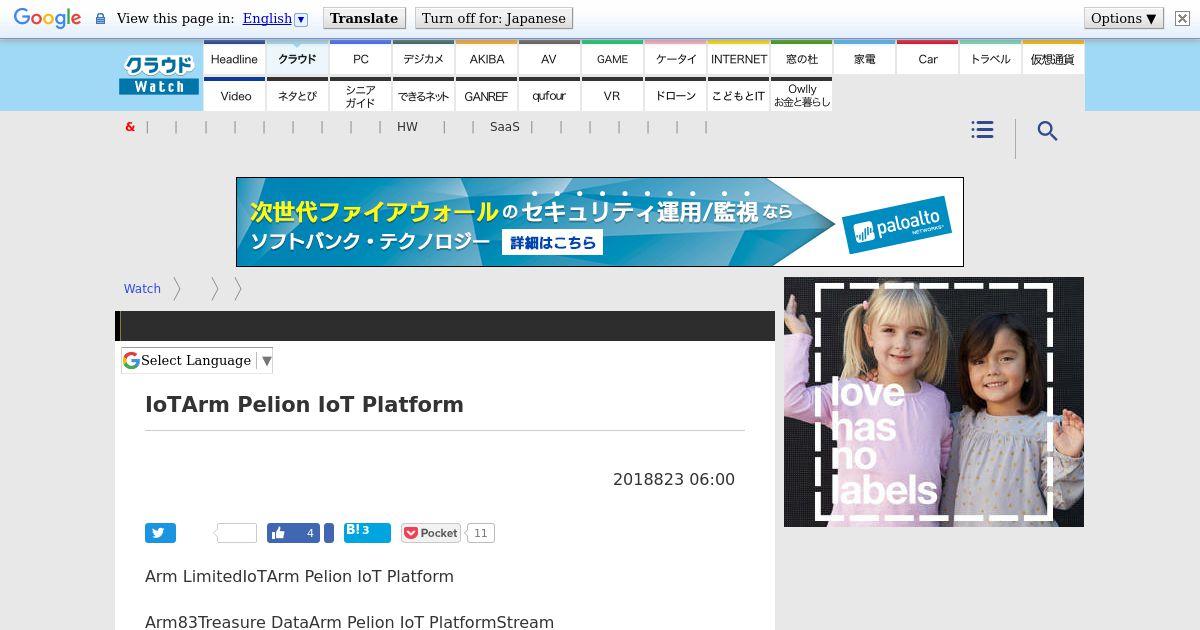Open the English language dropdown
The image size is (1200, 630).
coord(275,18)
